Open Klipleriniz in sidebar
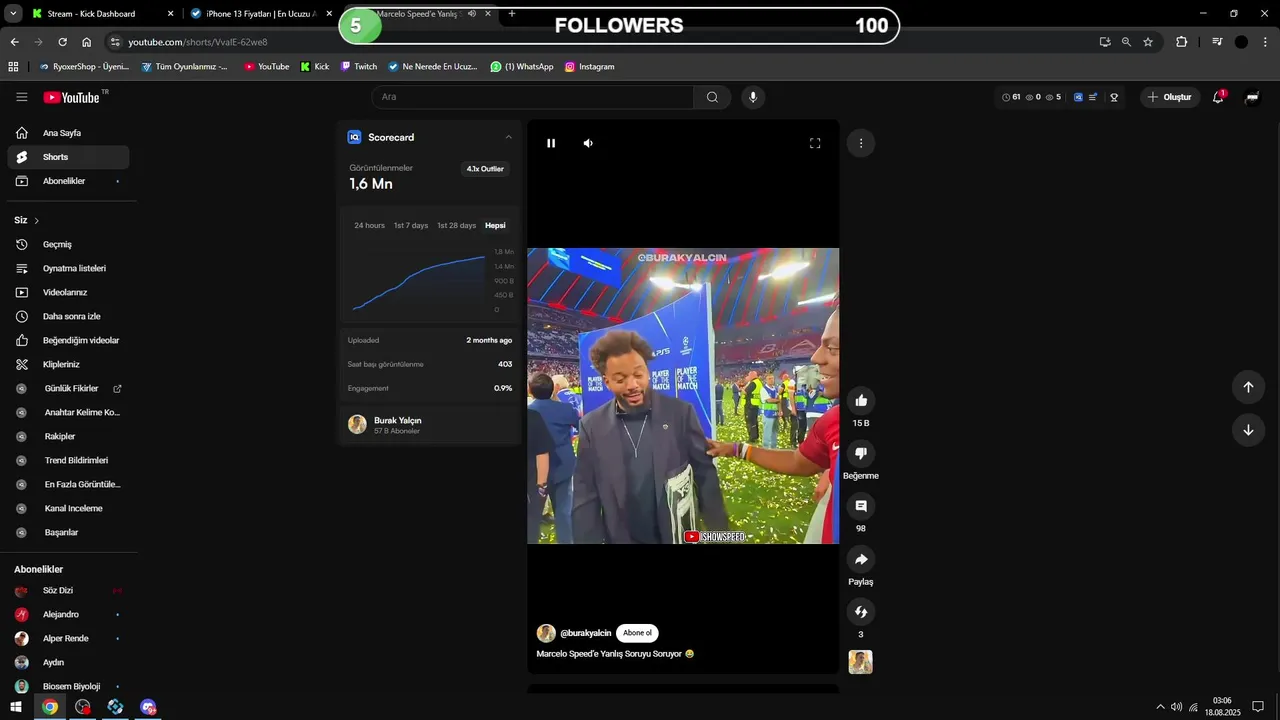Screen dimensions: 1280x720 coord(68,364)
